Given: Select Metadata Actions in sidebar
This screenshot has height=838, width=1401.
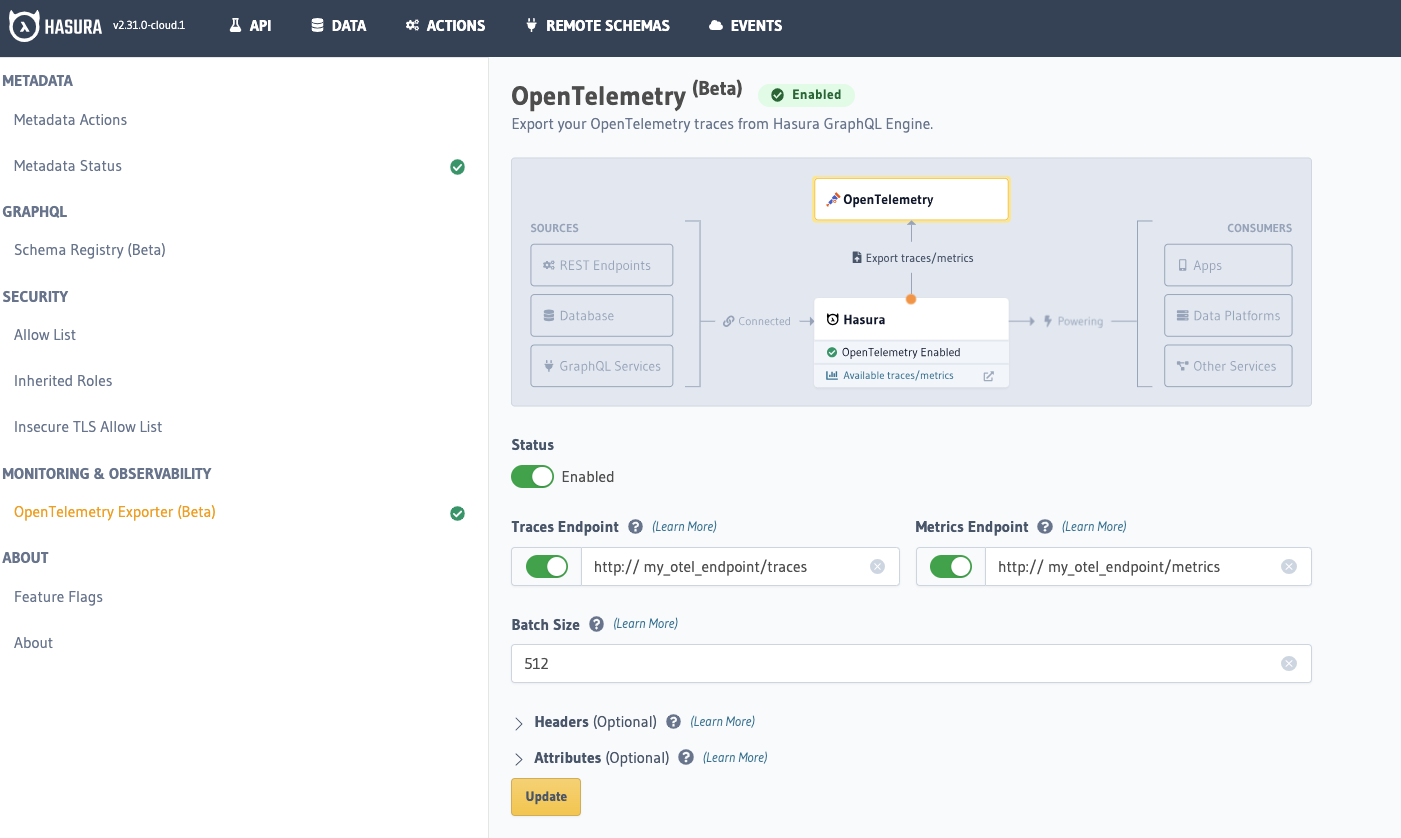Looking at the screenshot, I should coord(70,120).
